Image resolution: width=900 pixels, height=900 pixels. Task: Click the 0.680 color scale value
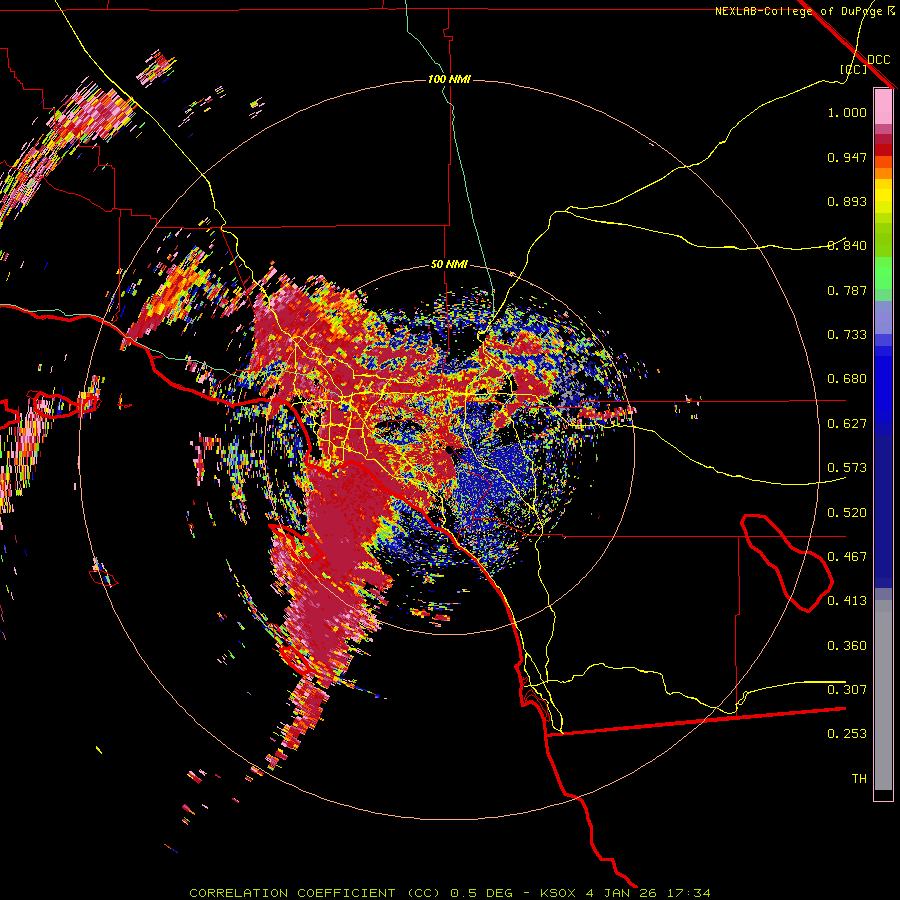click(x=847, y=379)
